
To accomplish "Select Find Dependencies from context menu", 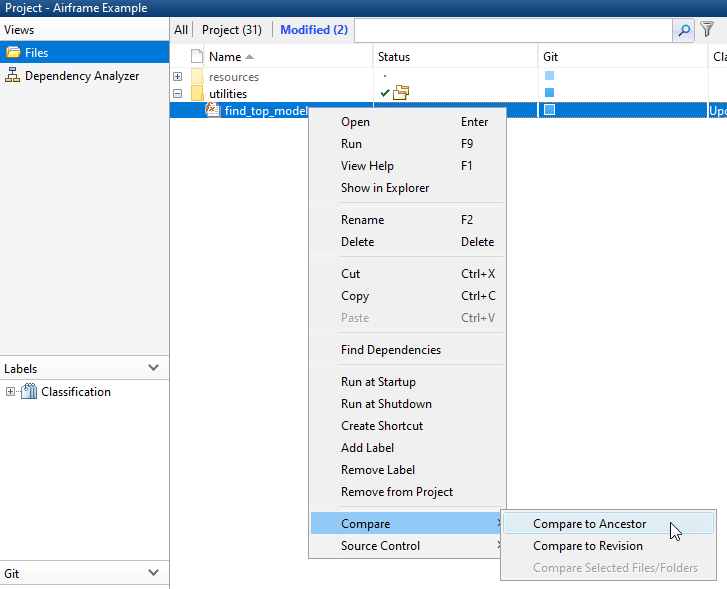I will [390, 350].
